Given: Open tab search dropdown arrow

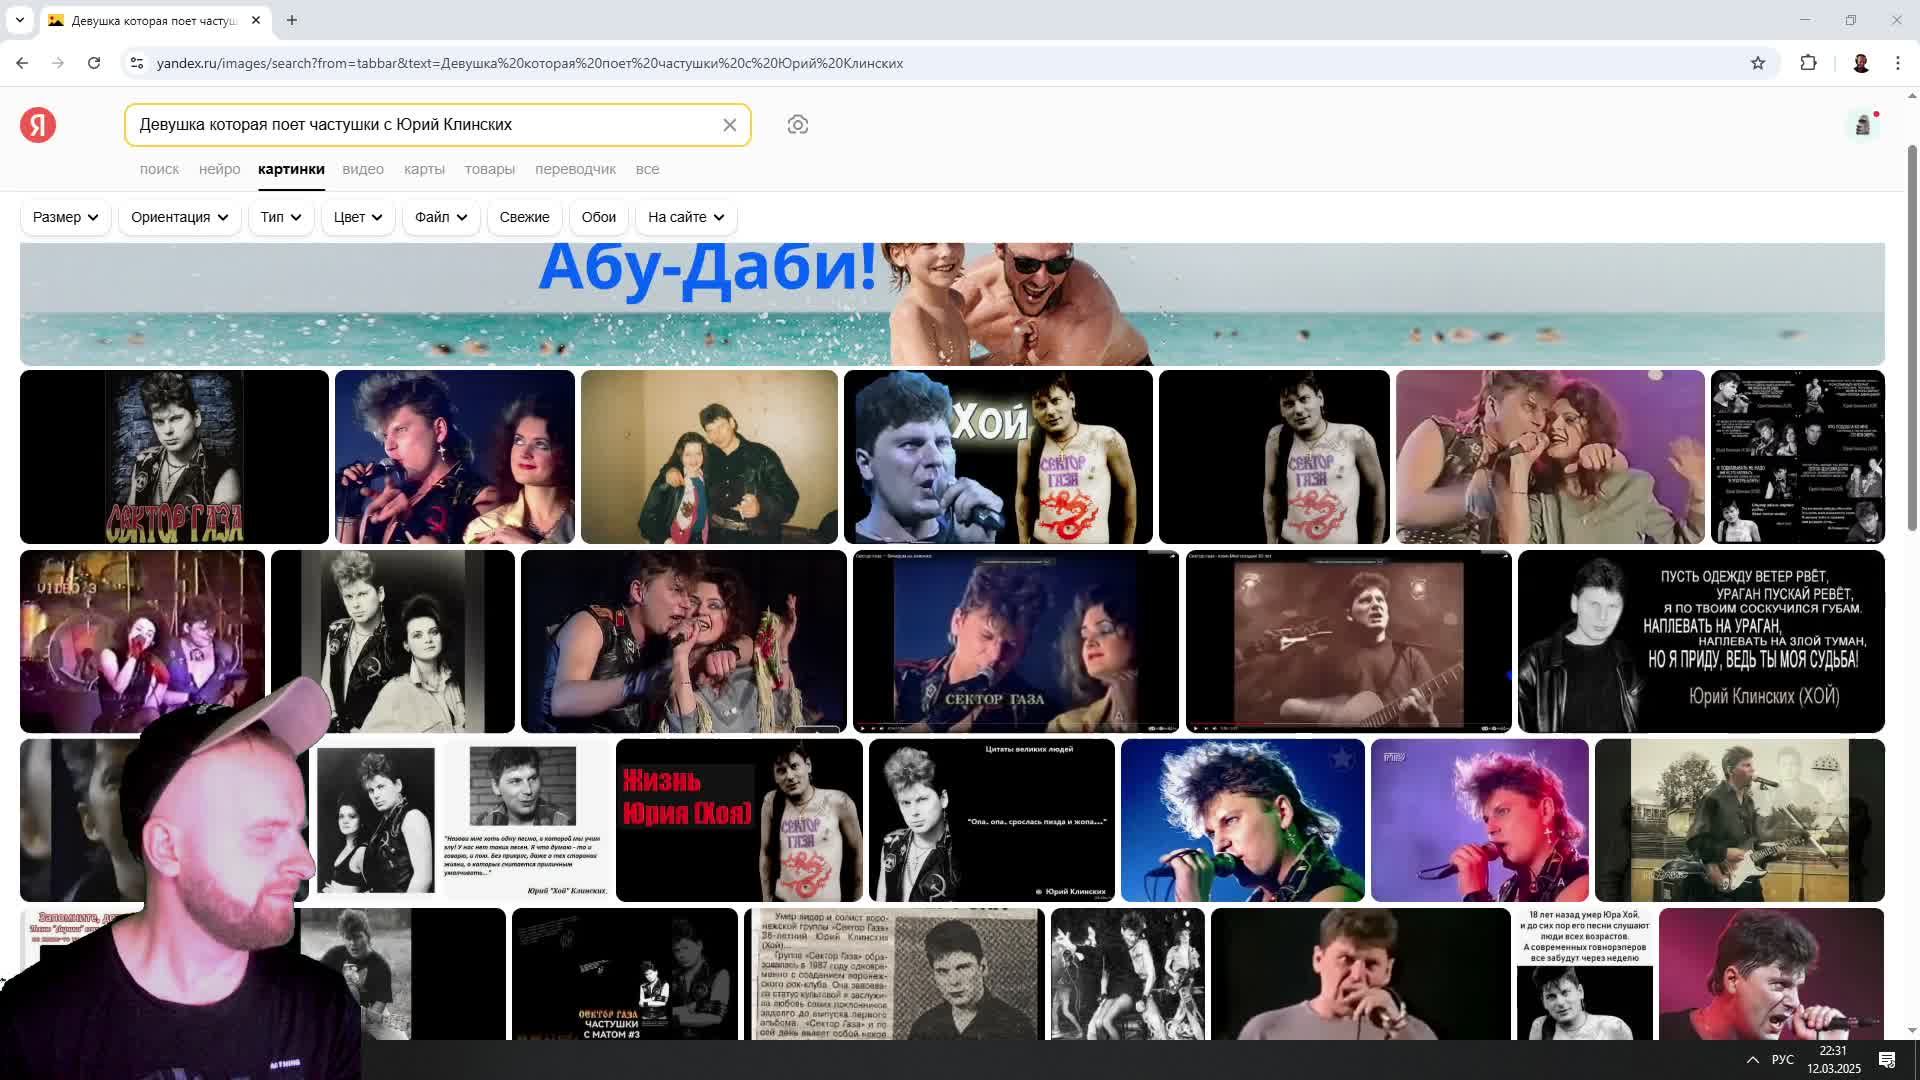Looking at the screenshot, I should [19, 20].
